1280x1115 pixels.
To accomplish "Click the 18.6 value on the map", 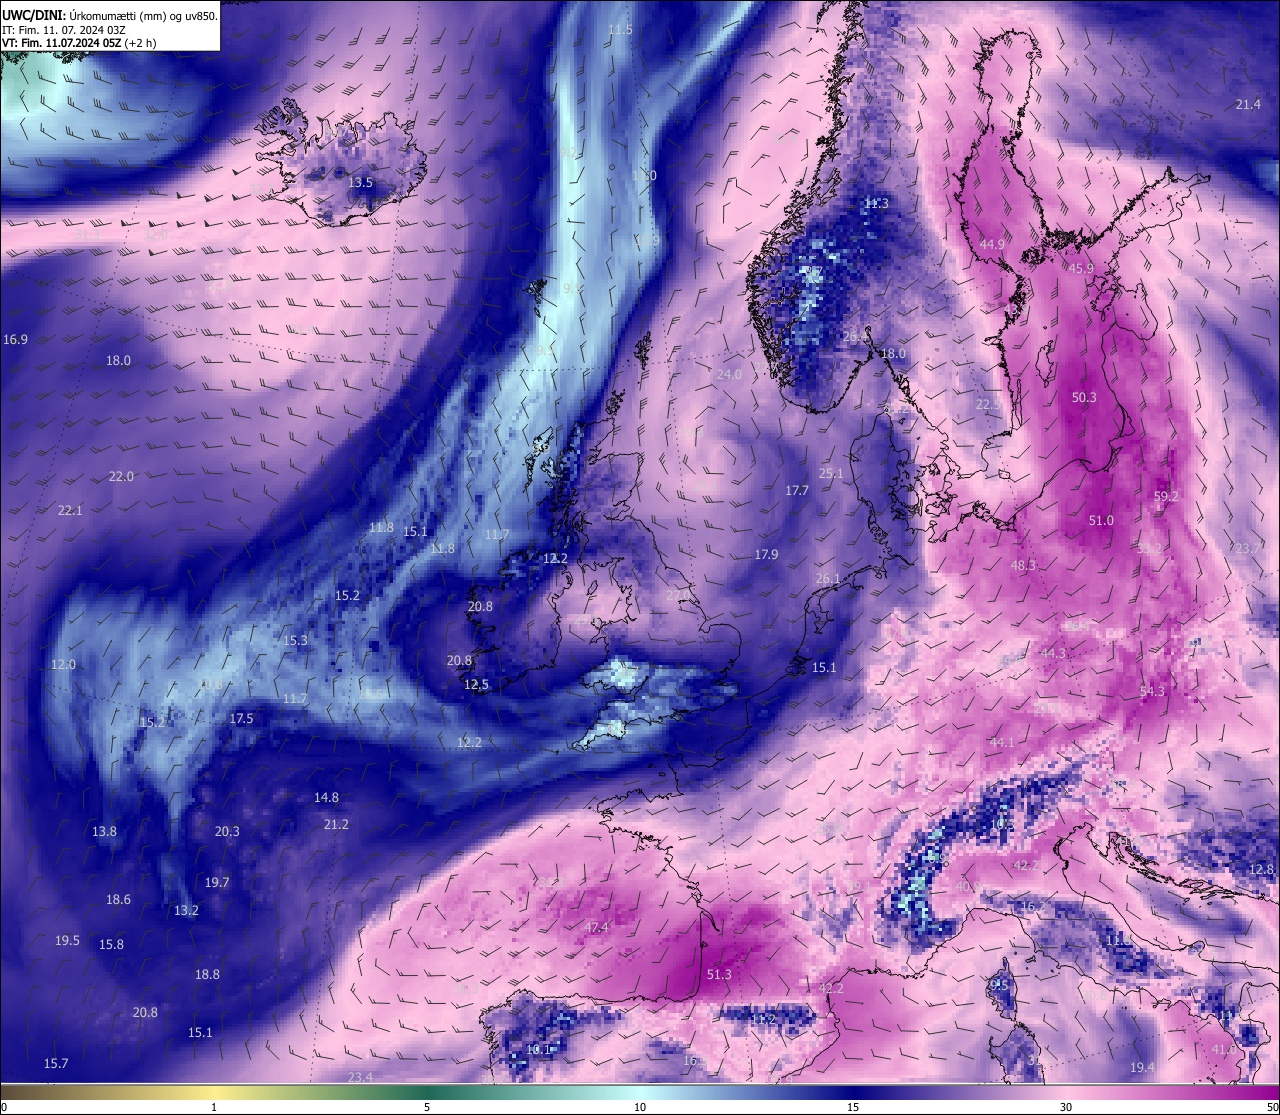I will [118, 900].
